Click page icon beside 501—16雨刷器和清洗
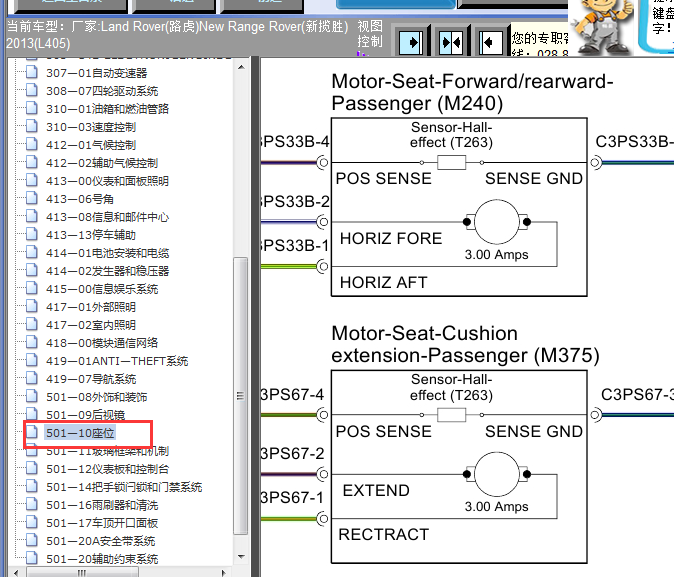The height and width of the screenshot is (577, 674). tap(31, 505)
